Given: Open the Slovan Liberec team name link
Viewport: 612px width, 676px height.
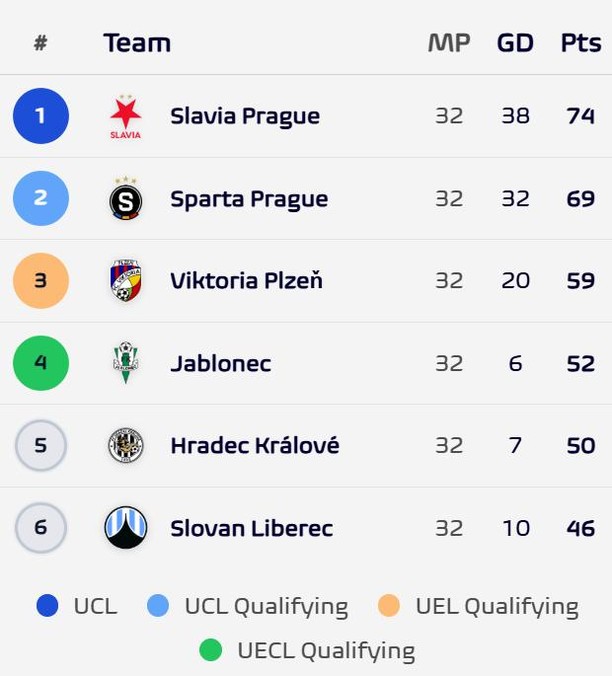Looking at the screenshot, I should (x=251, y=528).
